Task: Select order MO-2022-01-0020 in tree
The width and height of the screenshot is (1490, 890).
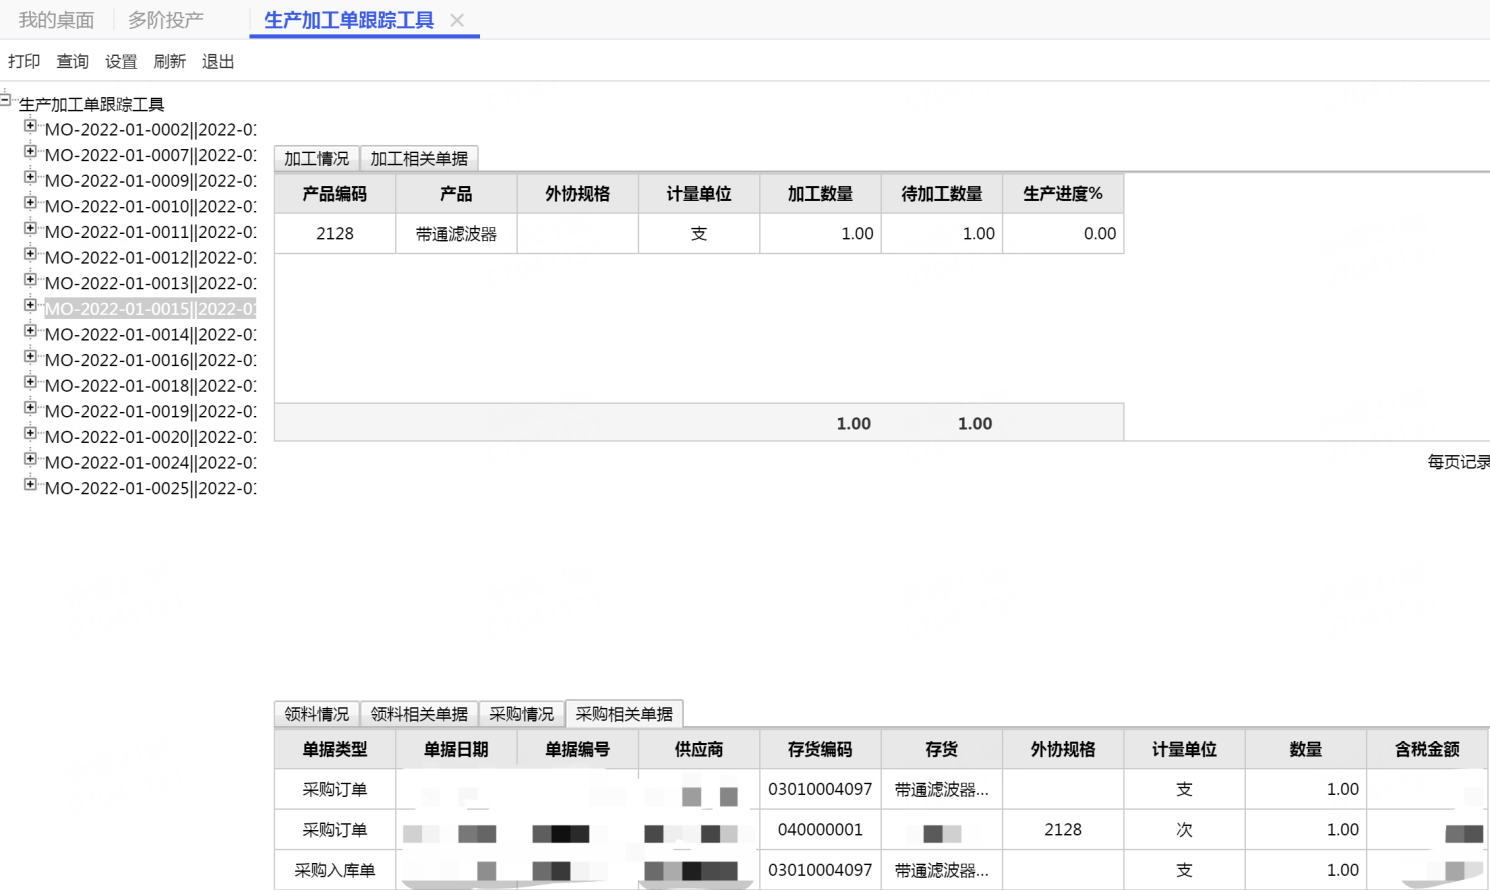Action: (150, 438)
